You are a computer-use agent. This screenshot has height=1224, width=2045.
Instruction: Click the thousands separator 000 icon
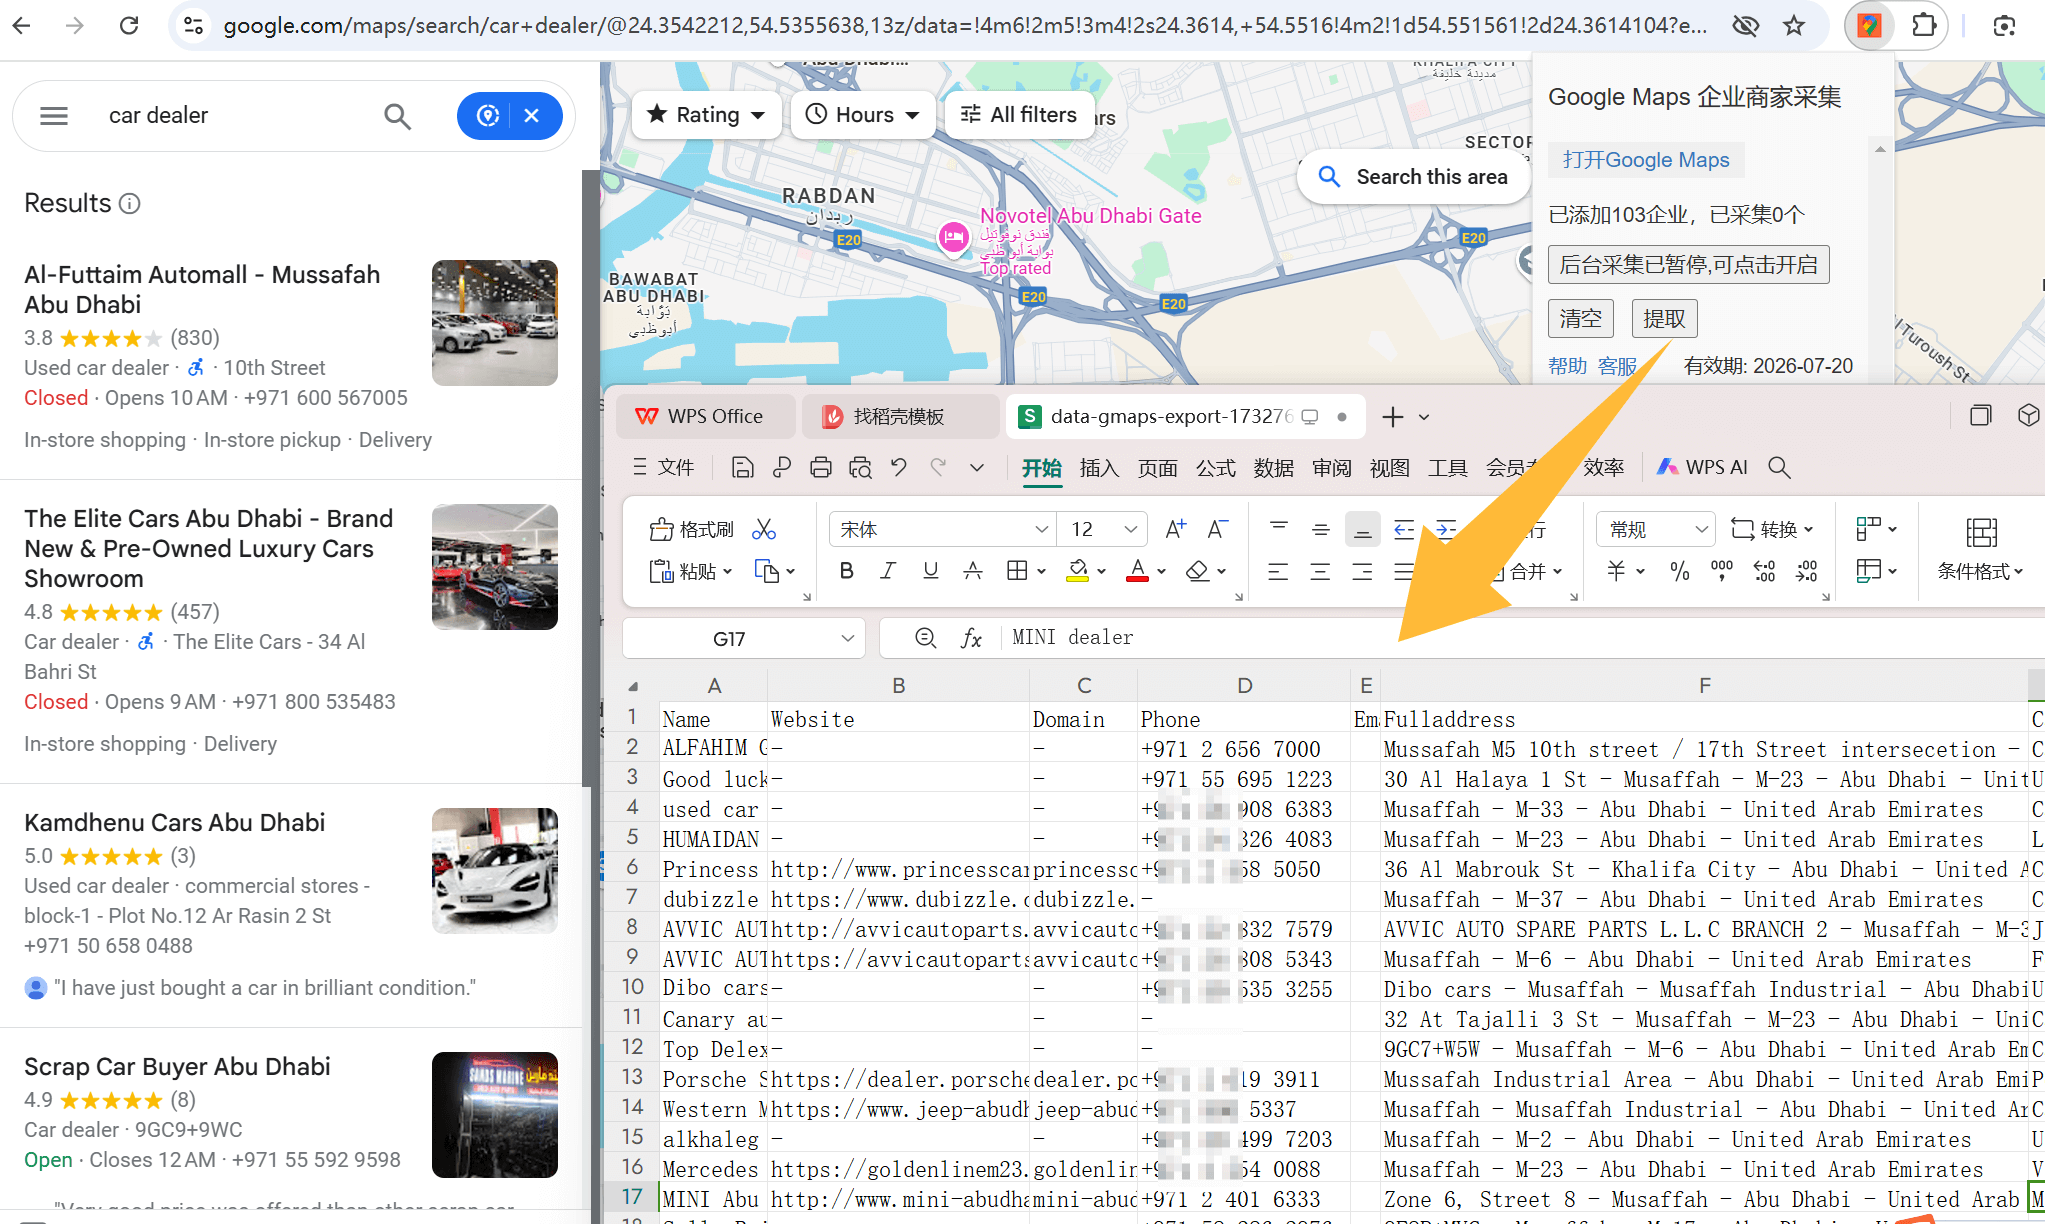(x=1722, y=571)
